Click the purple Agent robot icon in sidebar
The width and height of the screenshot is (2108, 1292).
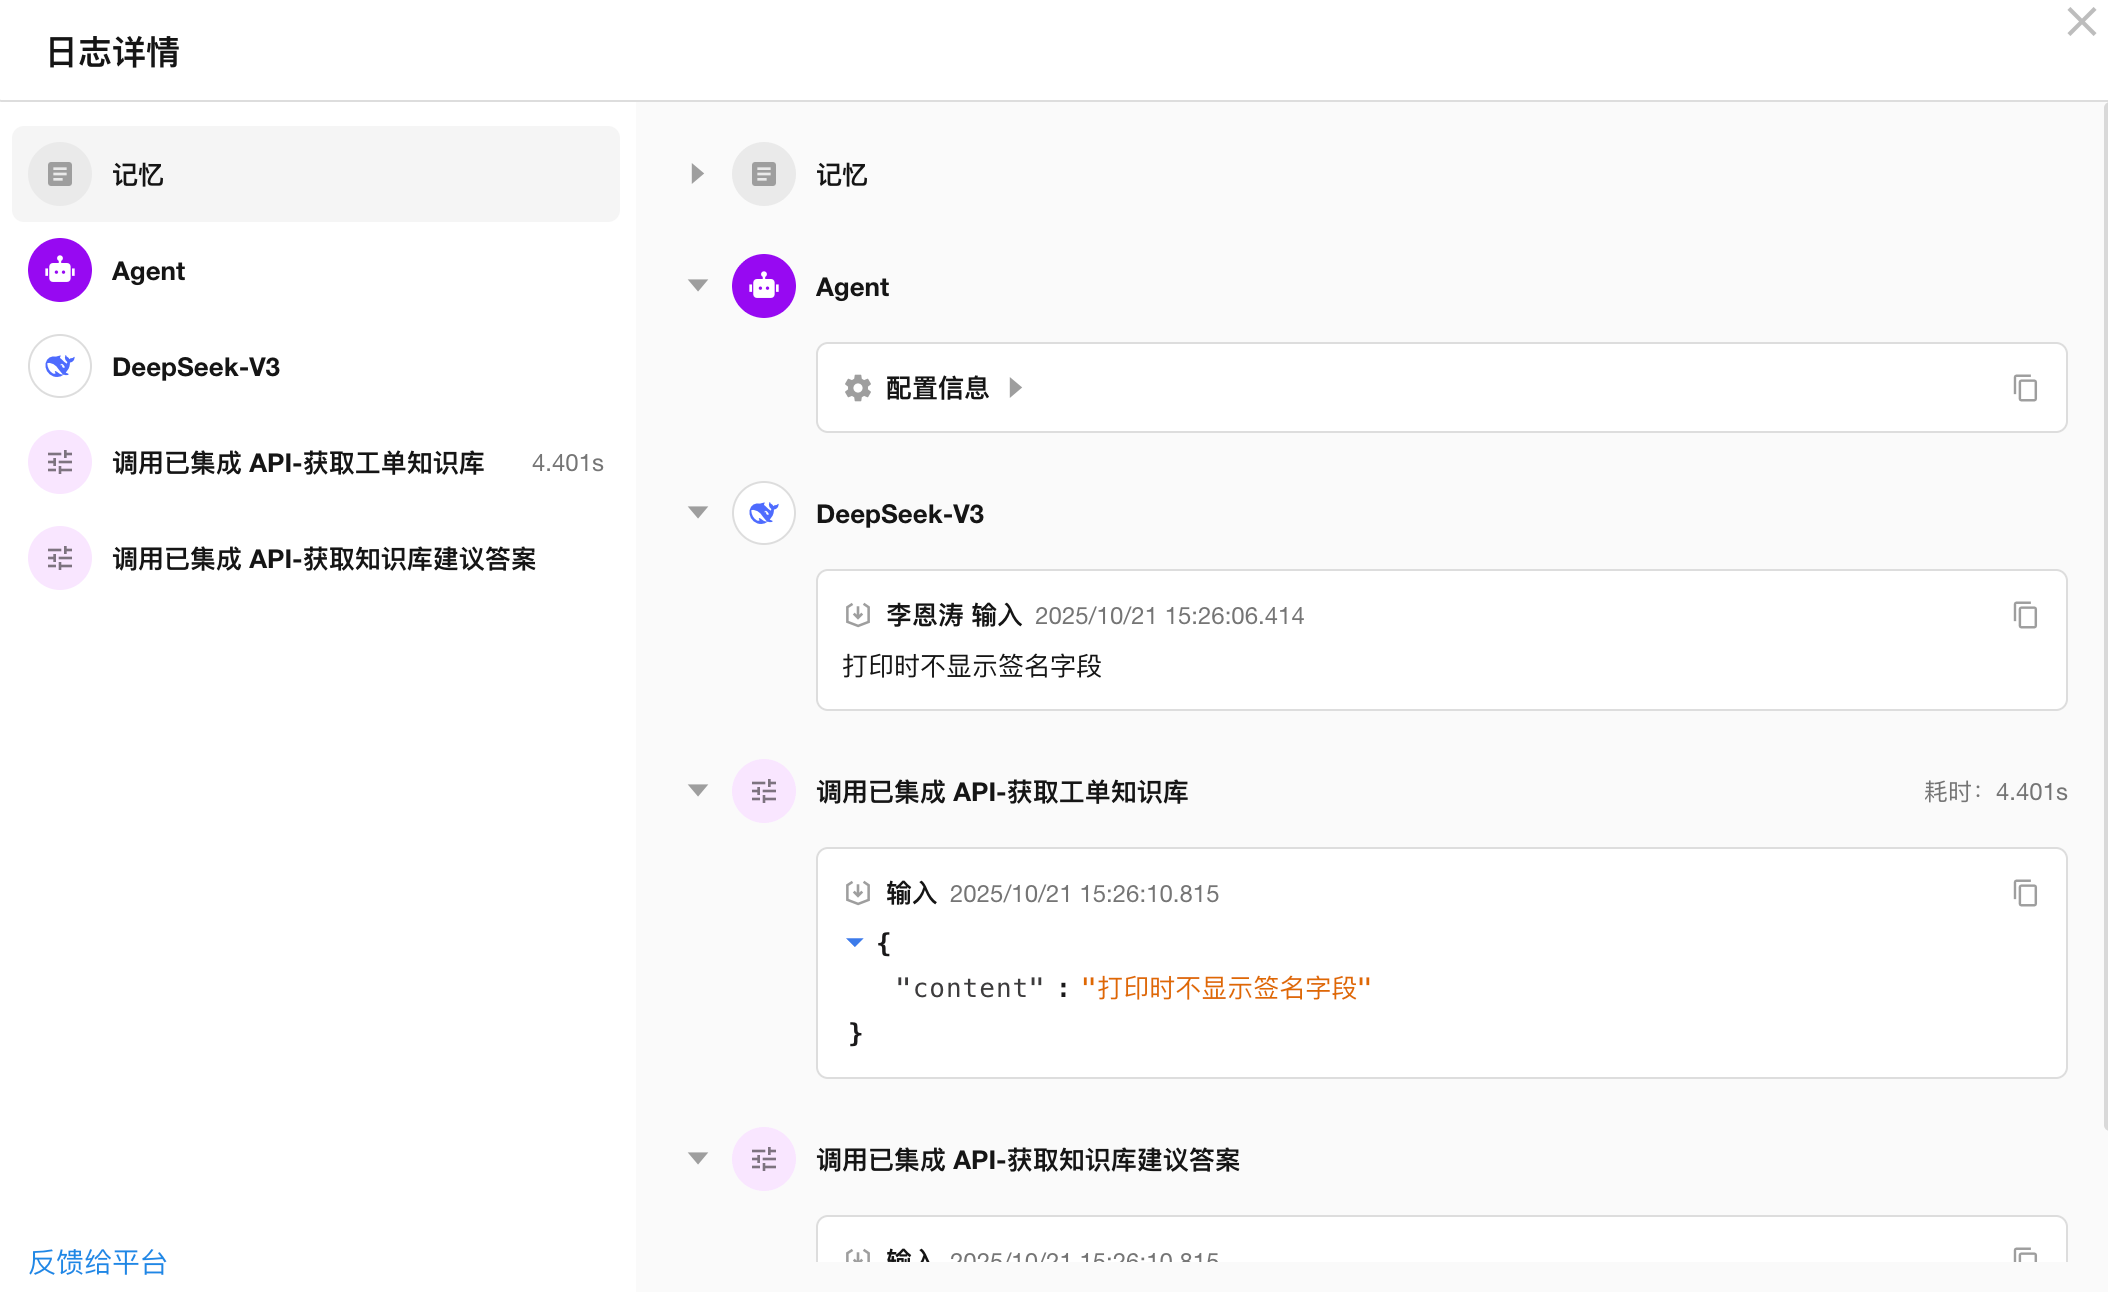60,270
